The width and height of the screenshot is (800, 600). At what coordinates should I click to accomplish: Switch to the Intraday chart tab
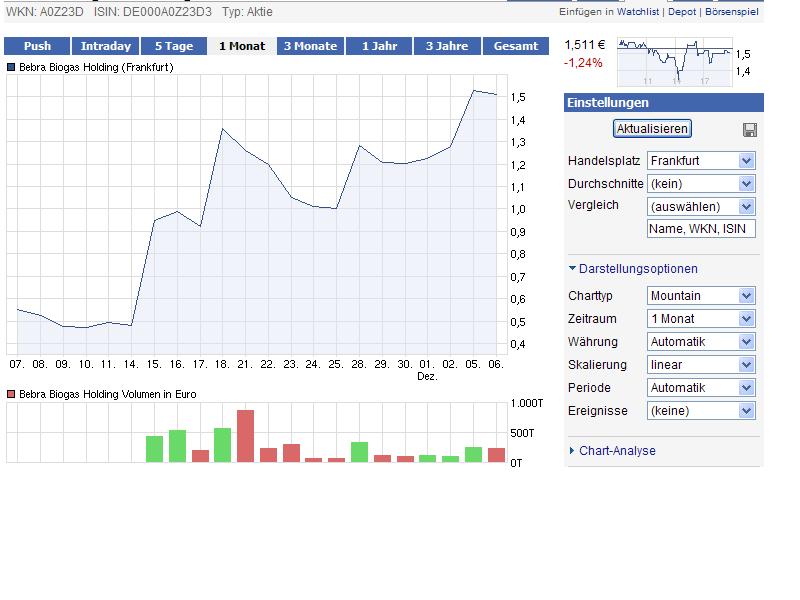pos(105,46)
